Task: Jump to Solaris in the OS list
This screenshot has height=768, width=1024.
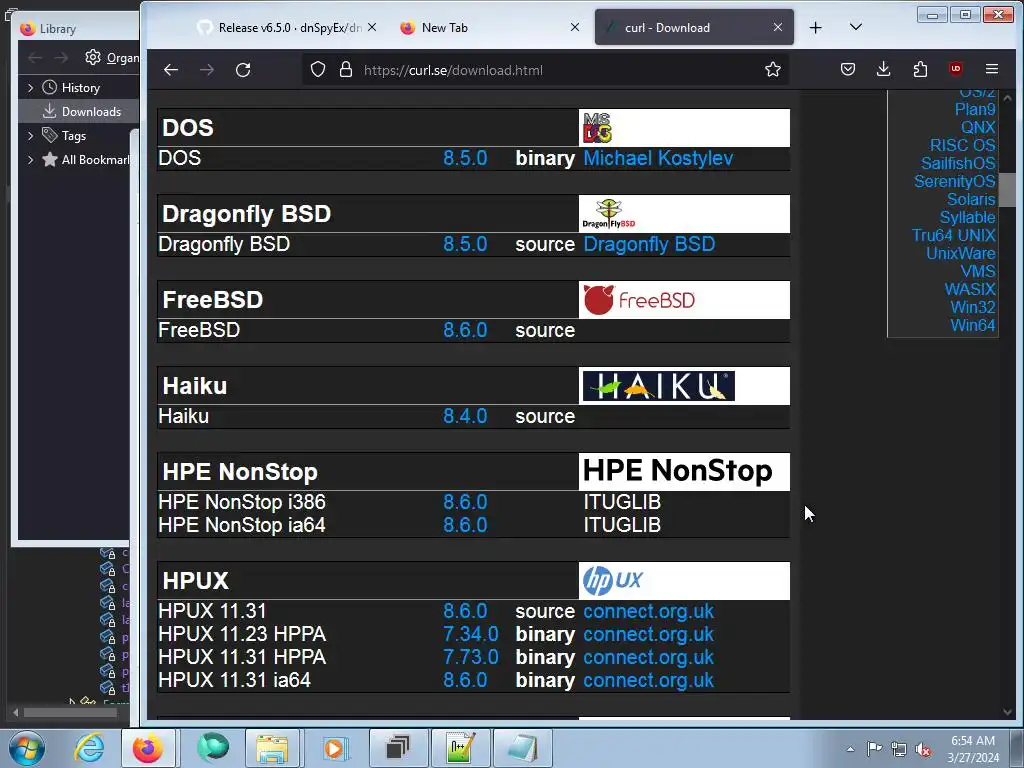Action: [971, 199]
